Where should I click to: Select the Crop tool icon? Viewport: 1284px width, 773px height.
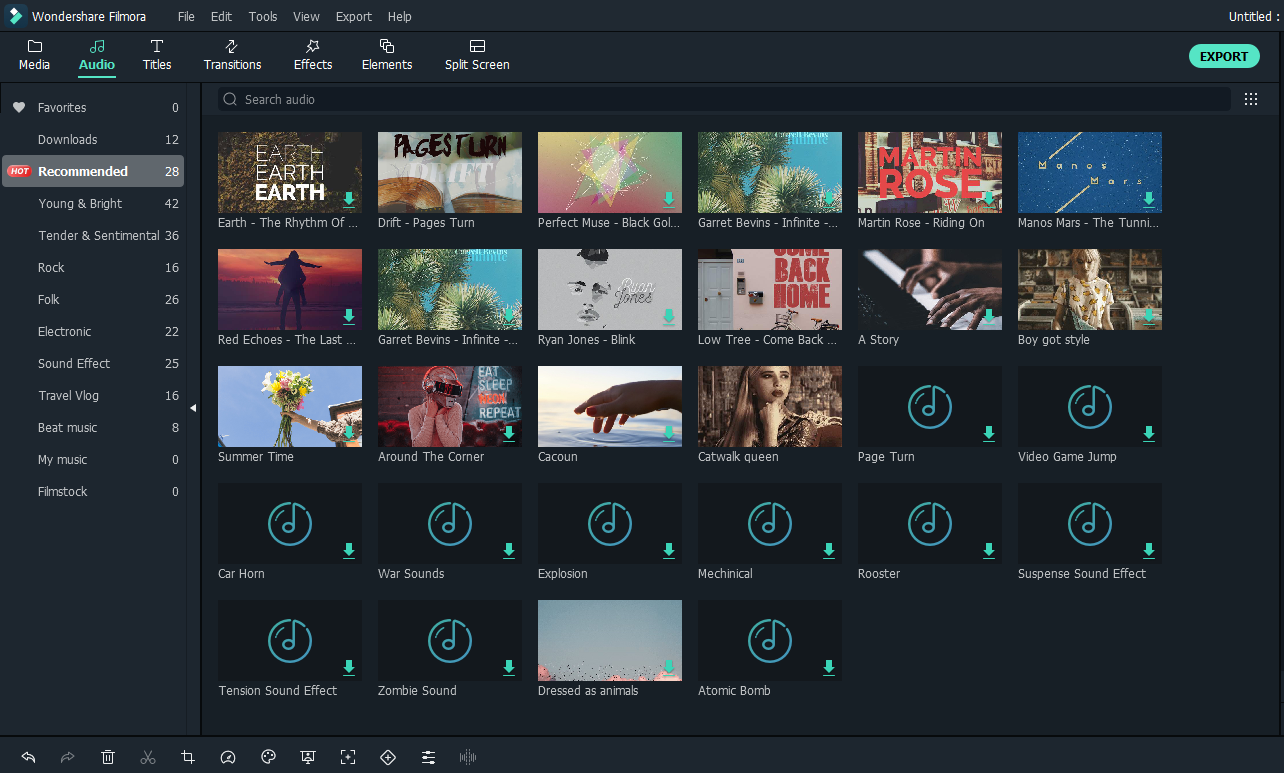[x=188, y=757]
